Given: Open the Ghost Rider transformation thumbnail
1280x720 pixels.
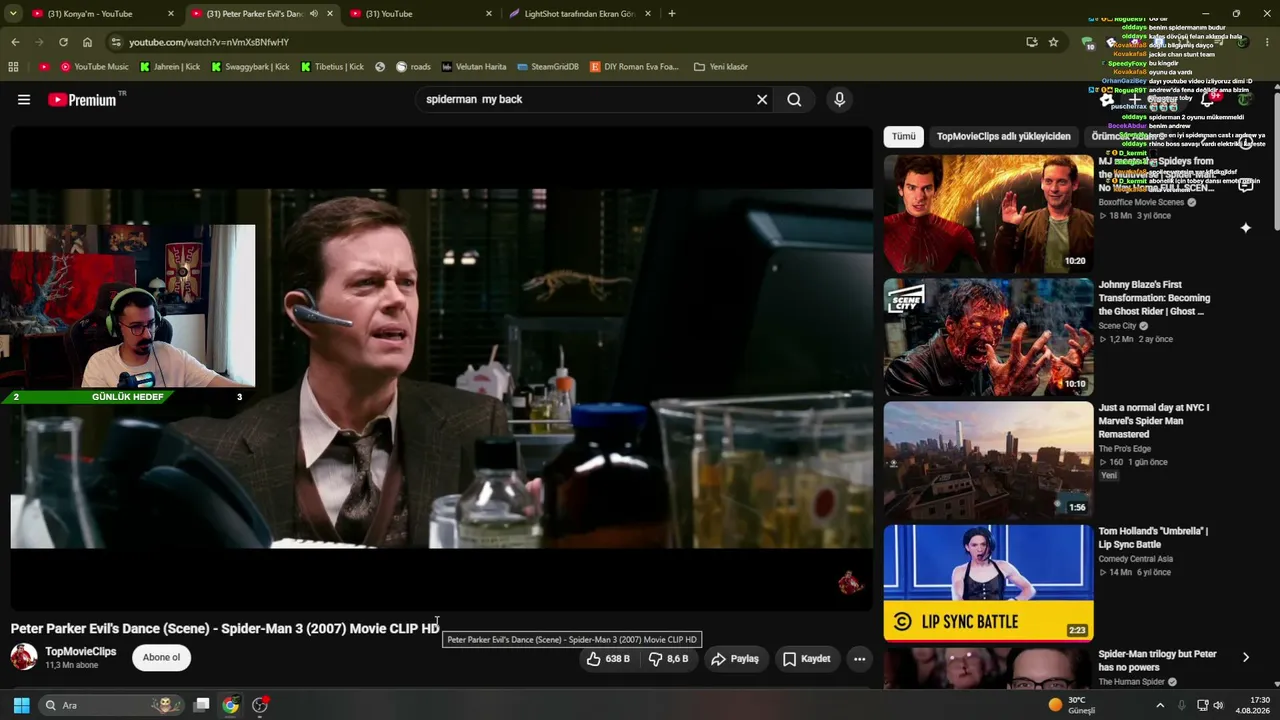Looking at the screenshot, I should pyautogui.click(x=988, y=337).
